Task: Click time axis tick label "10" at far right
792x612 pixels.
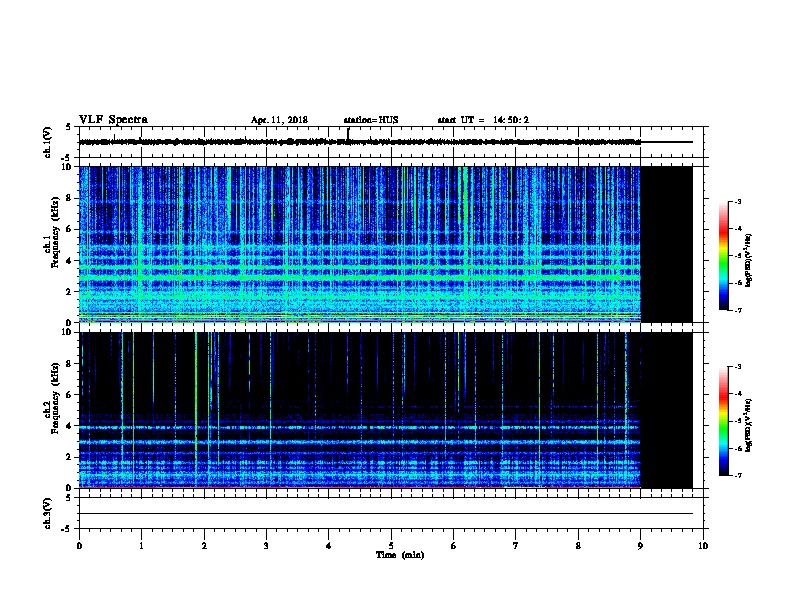Action: pyautogui.click(x=703, y=545)
